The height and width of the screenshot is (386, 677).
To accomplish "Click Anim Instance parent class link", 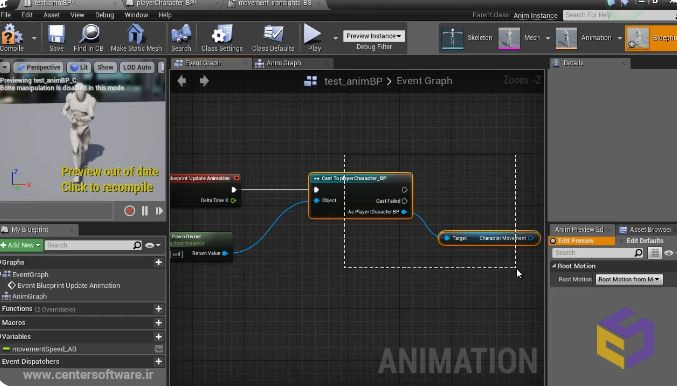I will click(535, 16).
